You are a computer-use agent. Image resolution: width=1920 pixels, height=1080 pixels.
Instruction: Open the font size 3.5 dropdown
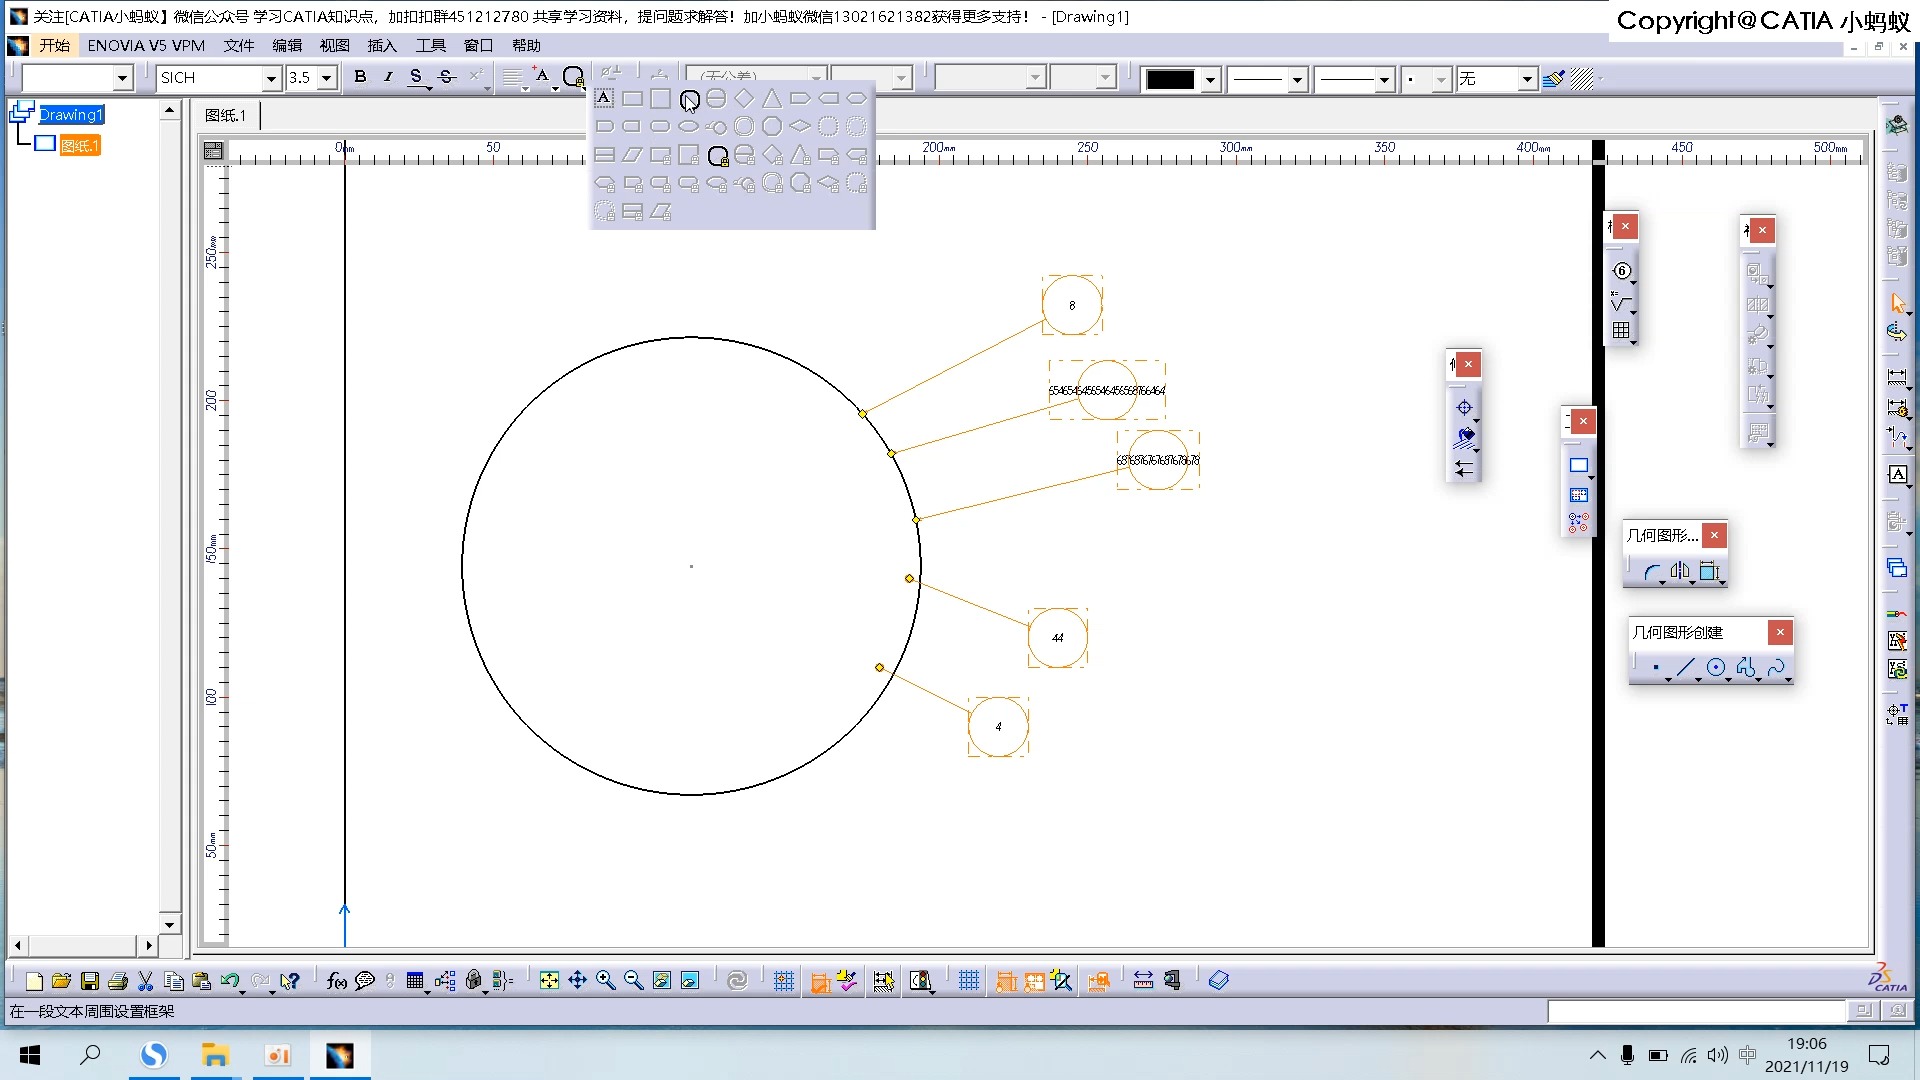[x=326, y=78]
